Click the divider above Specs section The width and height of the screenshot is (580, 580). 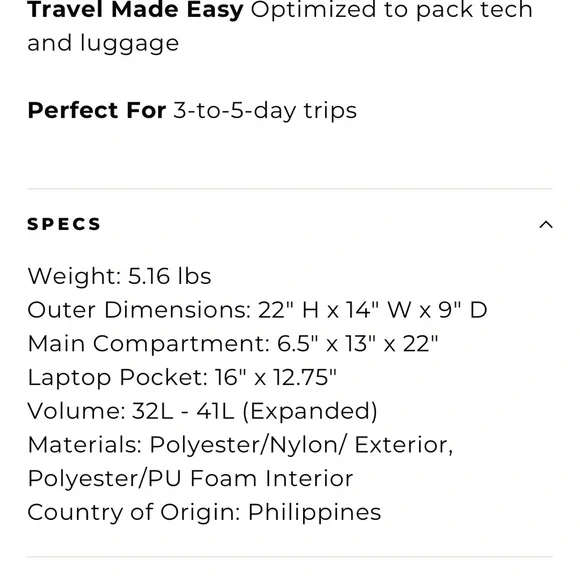click(x=290, y=189)
